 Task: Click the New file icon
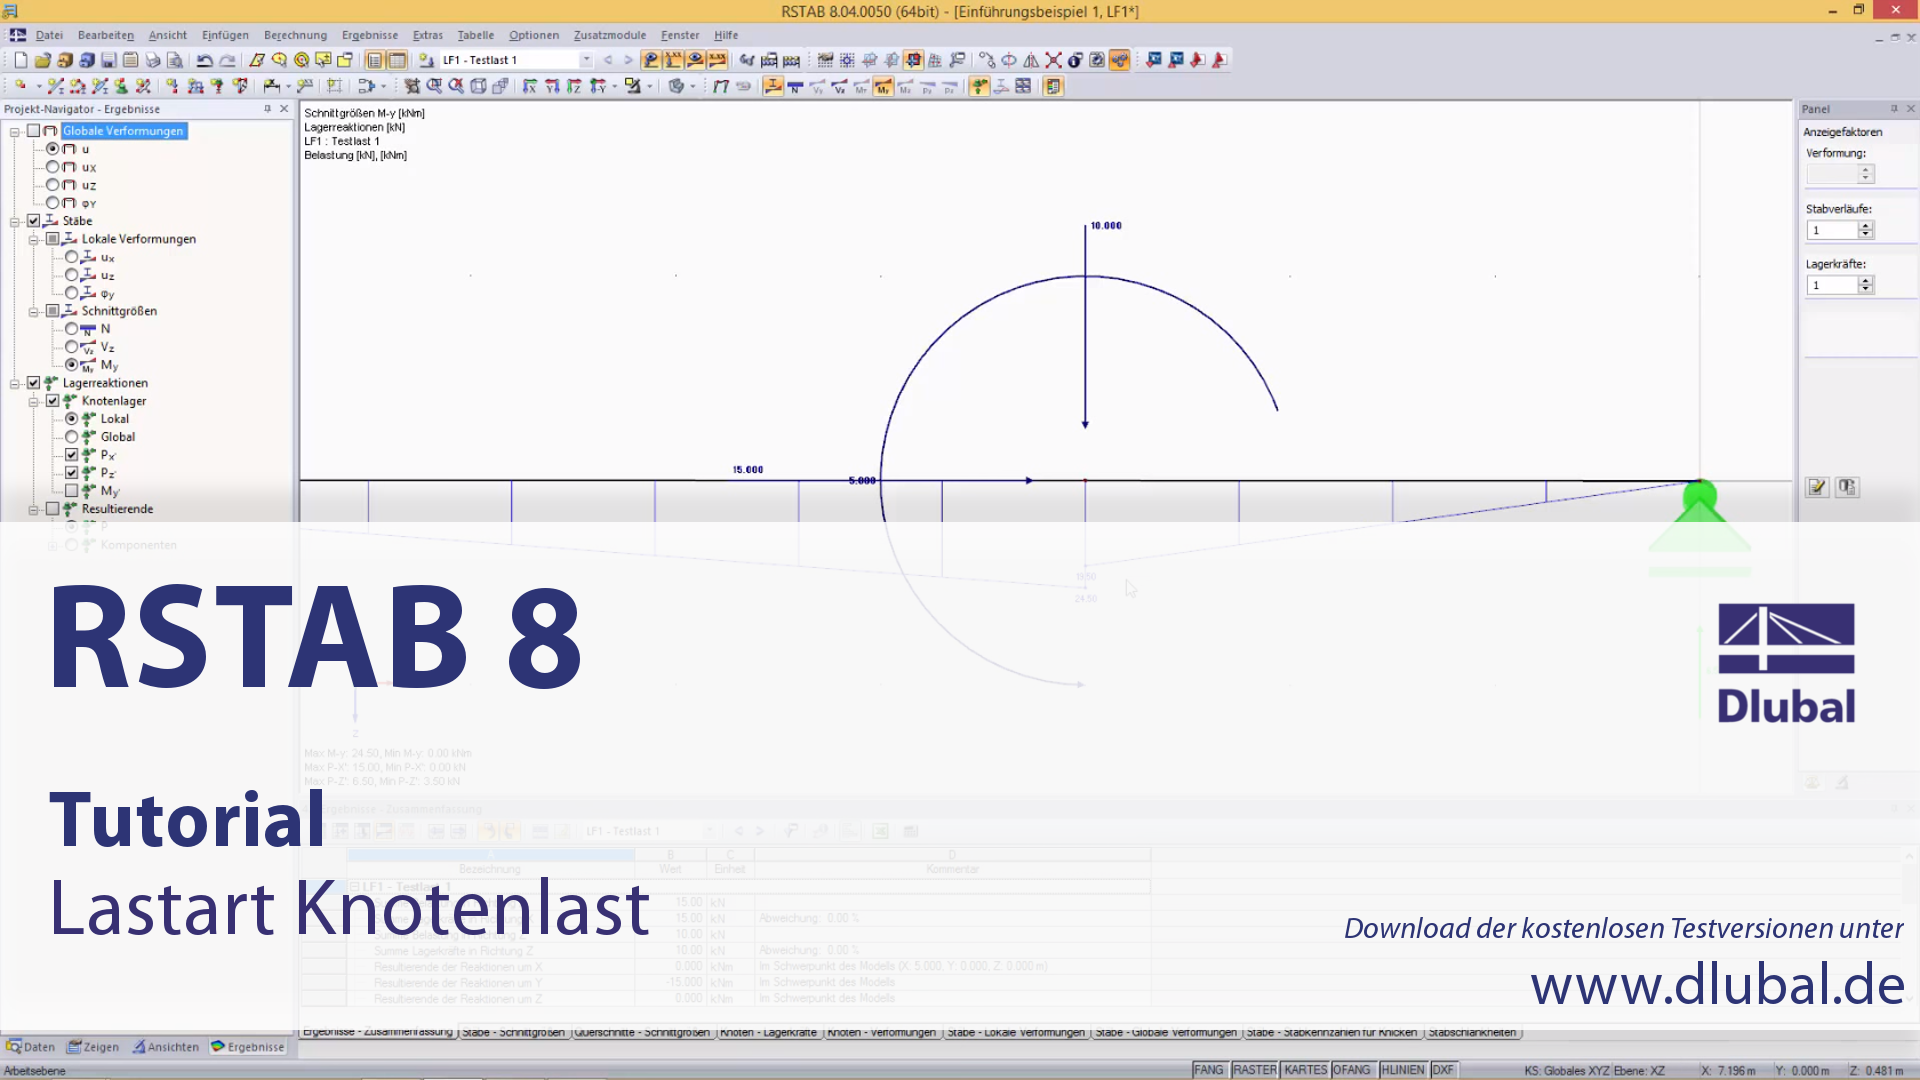21,60
